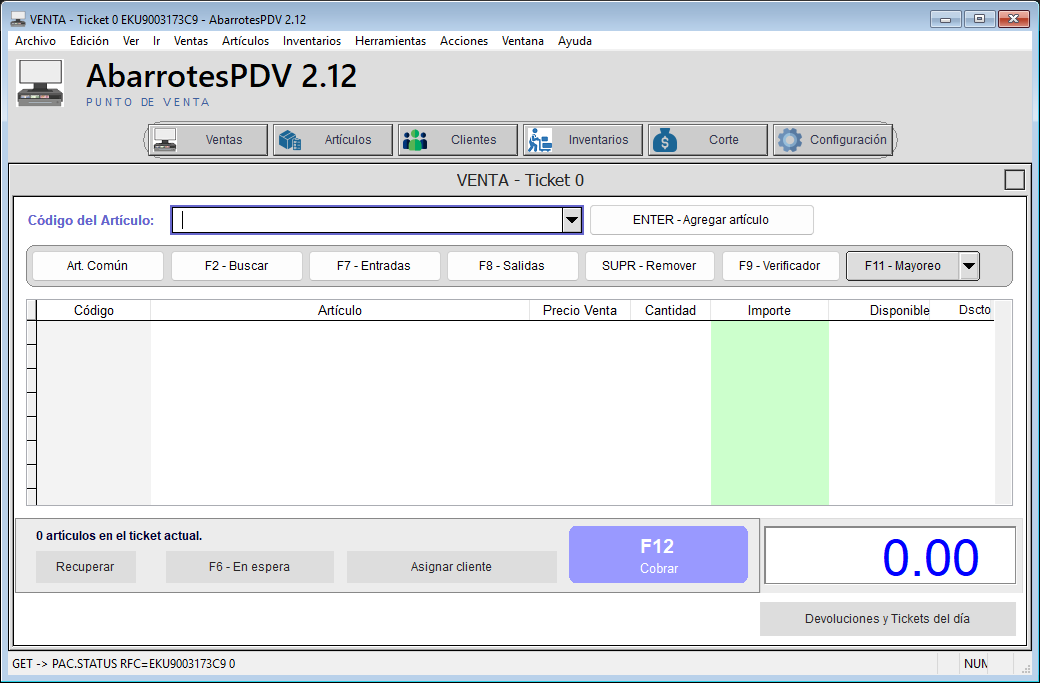Focus the Código del Artículo input field

[367, 220]
